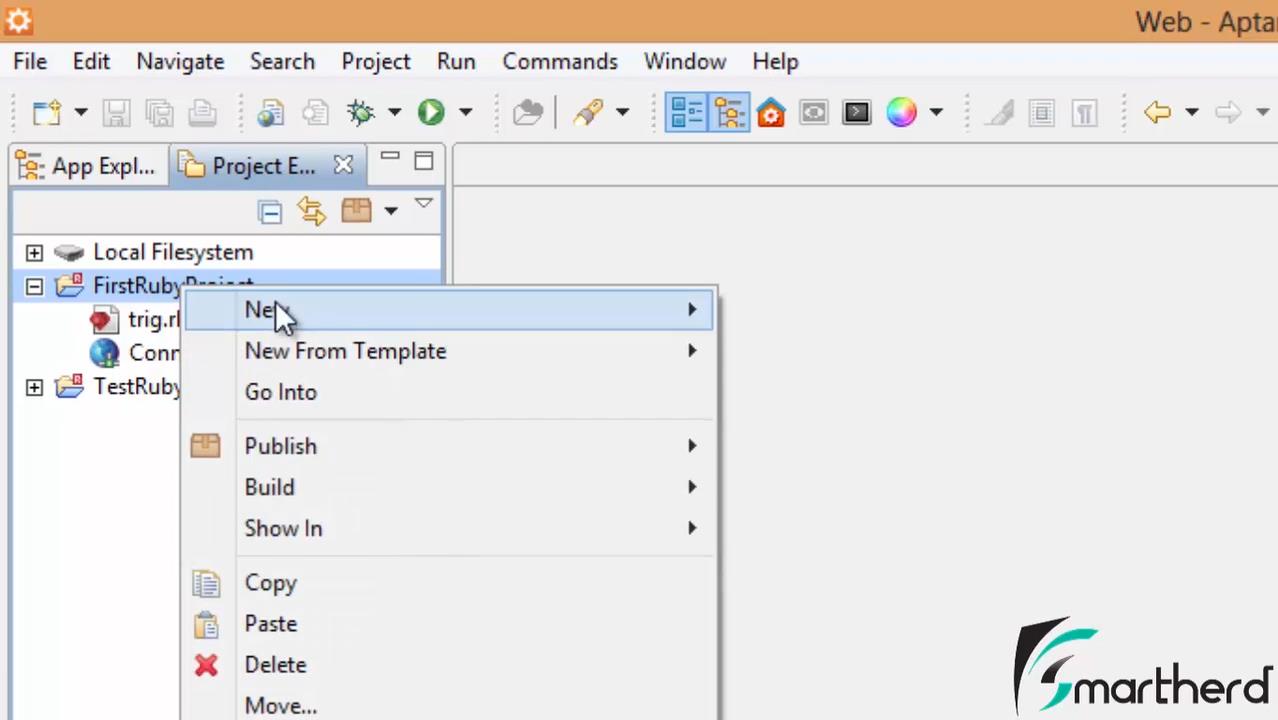The width and height of the screenshot is (1278, 720).
Task: Choose Delete from context menu
Action: [x=449, y=665]
